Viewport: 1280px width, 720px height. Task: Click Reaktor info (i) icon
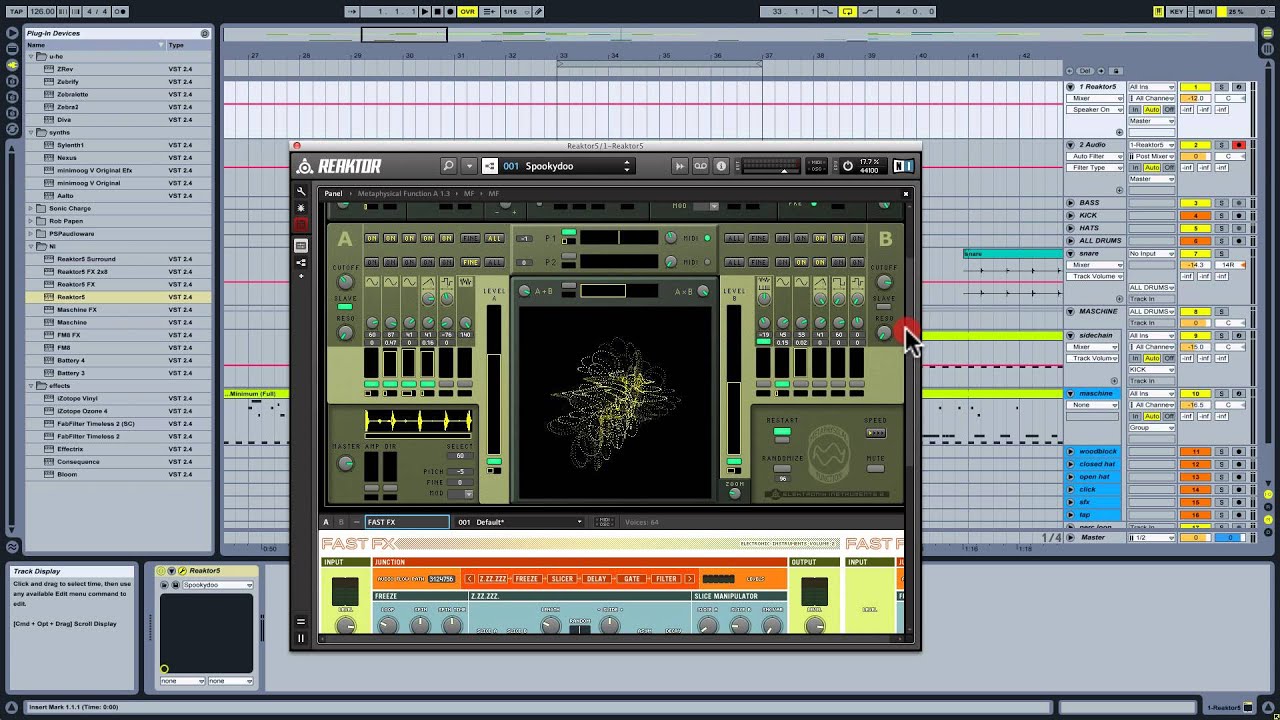tap(721, 166)
